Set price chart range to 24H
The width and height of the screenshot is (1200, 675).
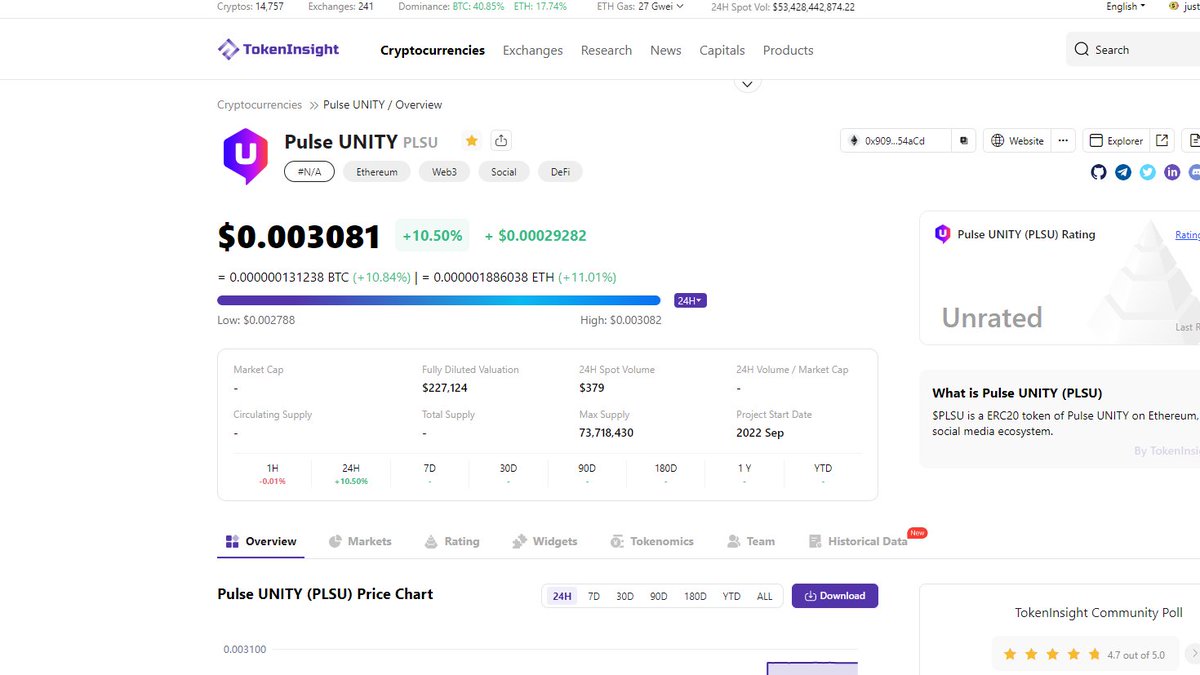point(562,596)
